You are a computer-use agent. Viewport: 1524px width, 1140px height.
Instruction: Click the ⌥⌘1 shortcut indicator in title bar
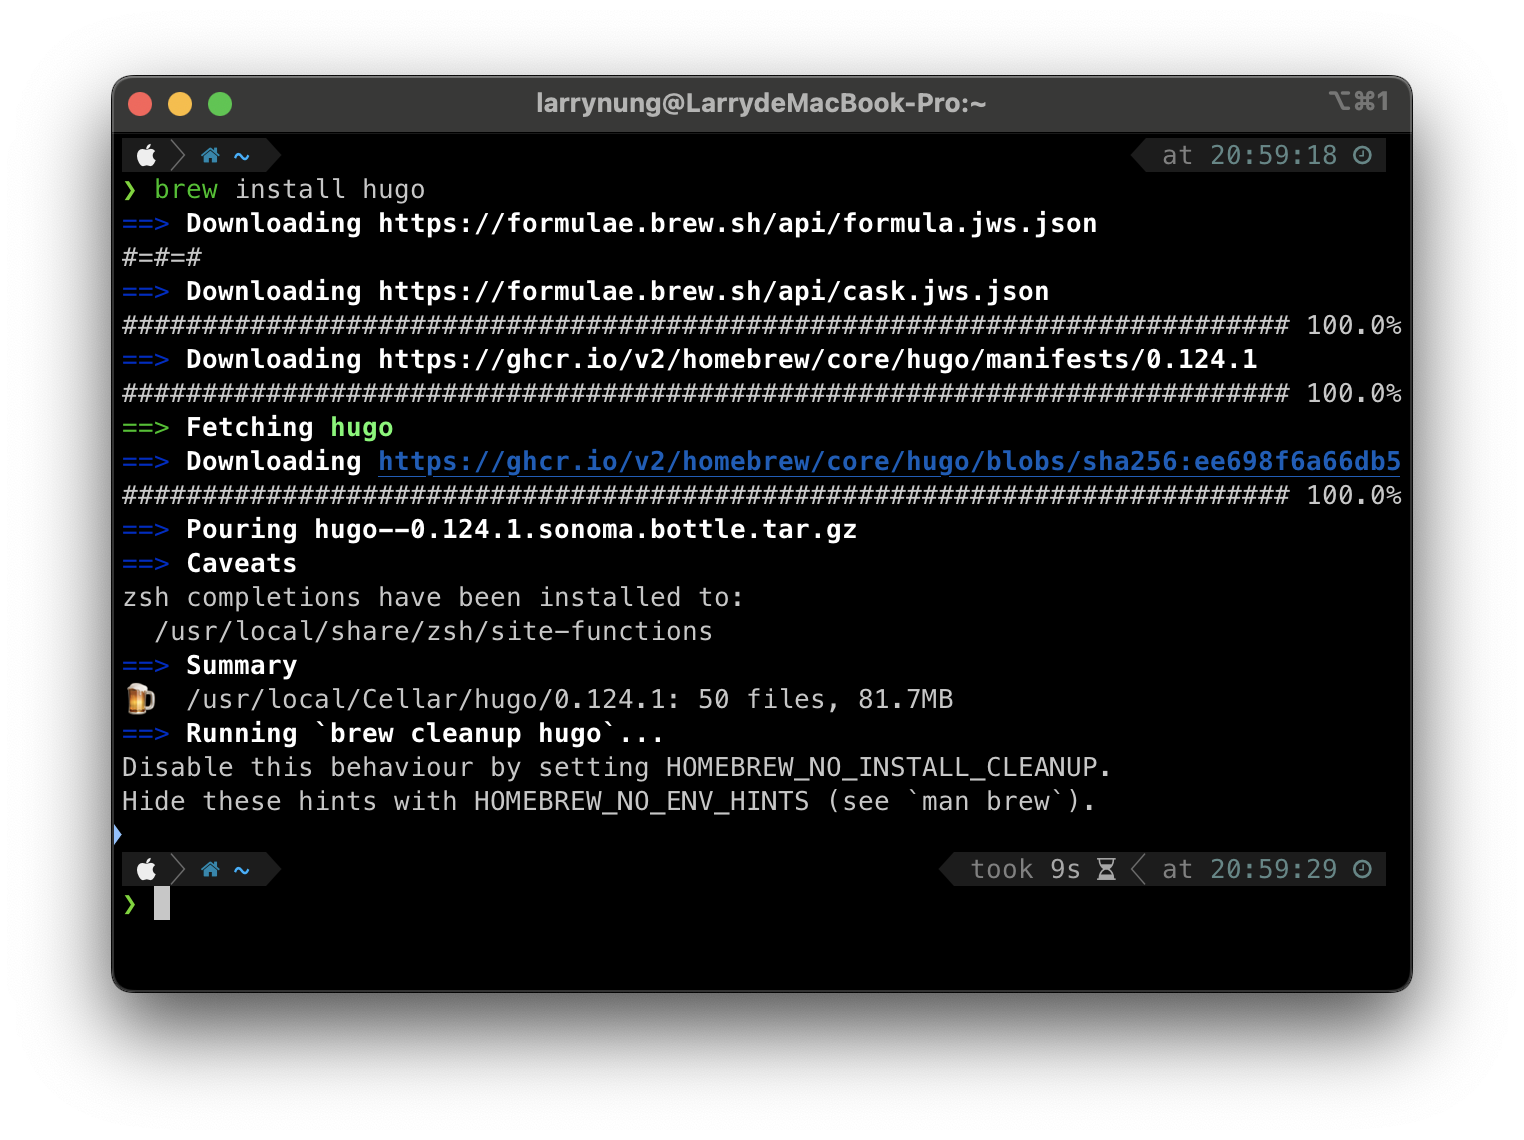point(1359,101)
